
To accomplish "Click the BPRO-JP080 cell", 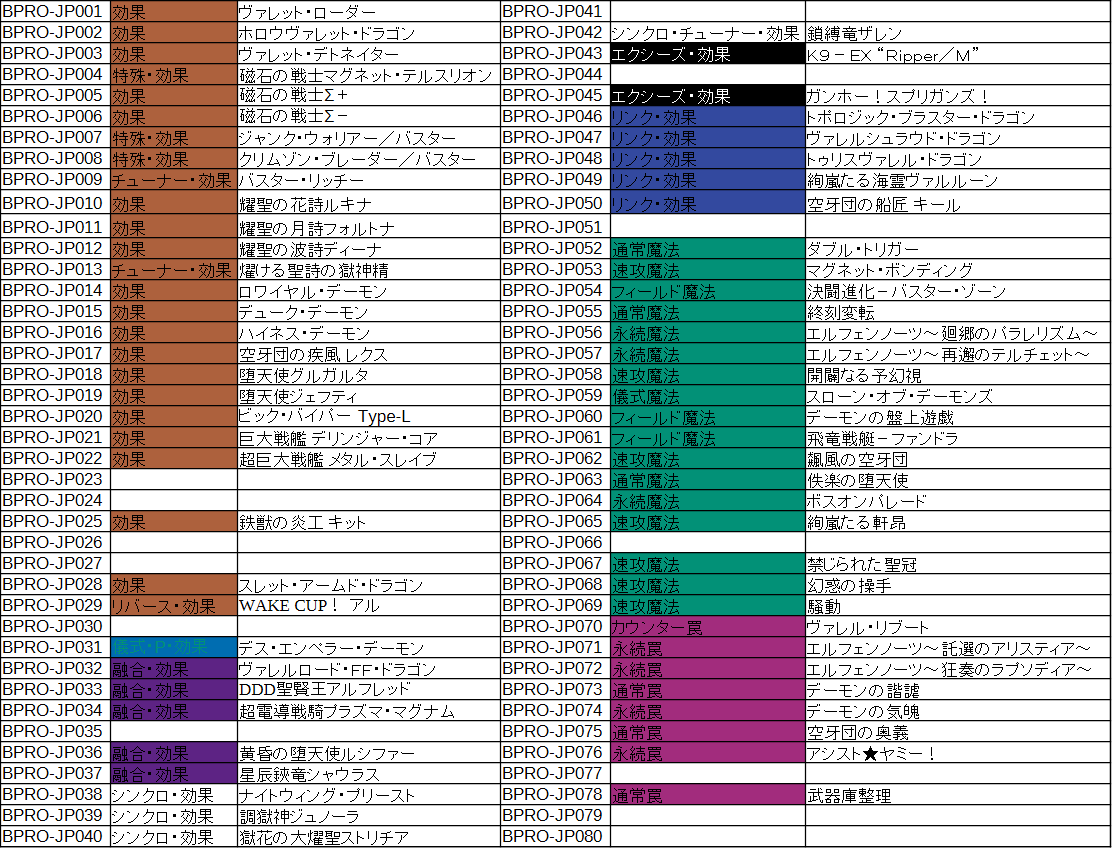I will coord(554,837).
